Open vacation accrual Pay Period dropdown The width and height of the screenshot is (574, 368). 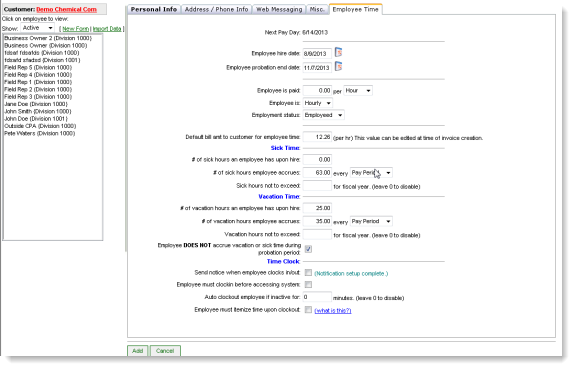click(371, 221)
